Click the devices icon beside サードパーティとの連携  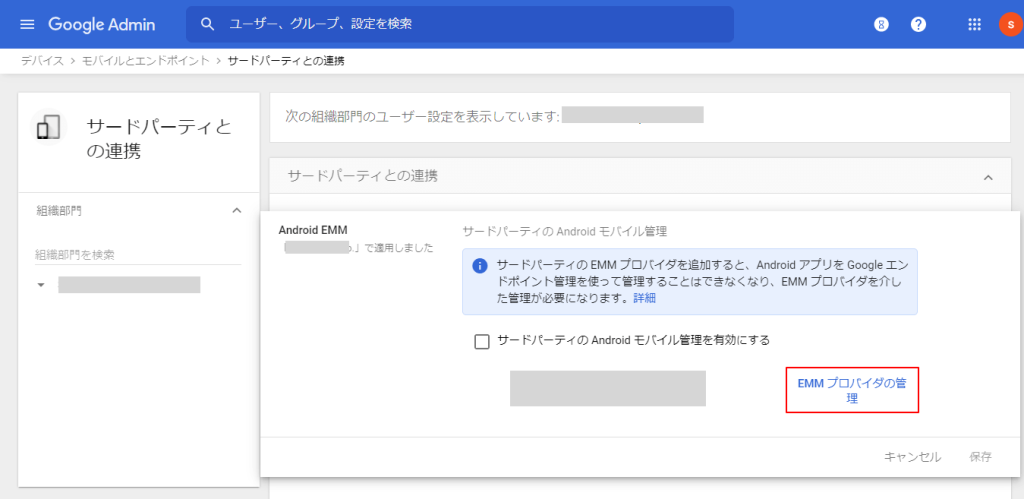click(x=49, y=127)
